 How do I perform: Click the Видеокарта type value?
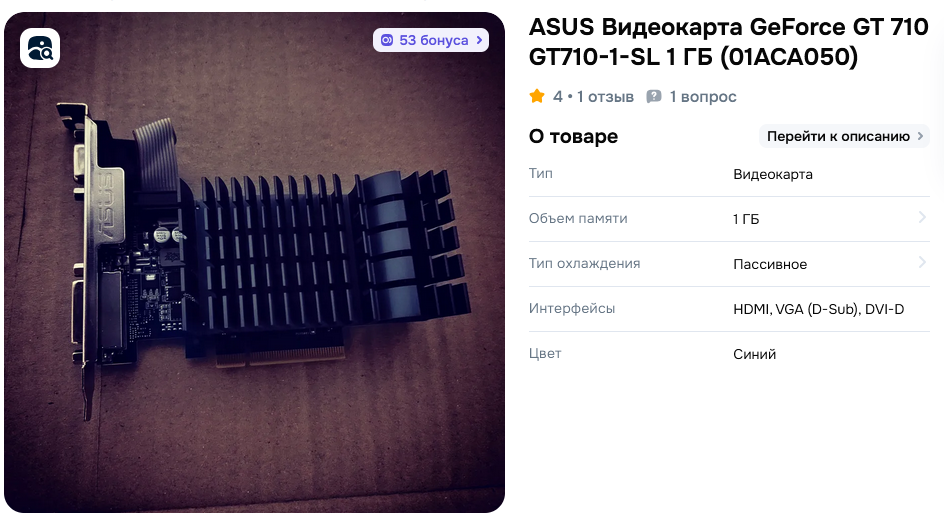tap(772, 175)
